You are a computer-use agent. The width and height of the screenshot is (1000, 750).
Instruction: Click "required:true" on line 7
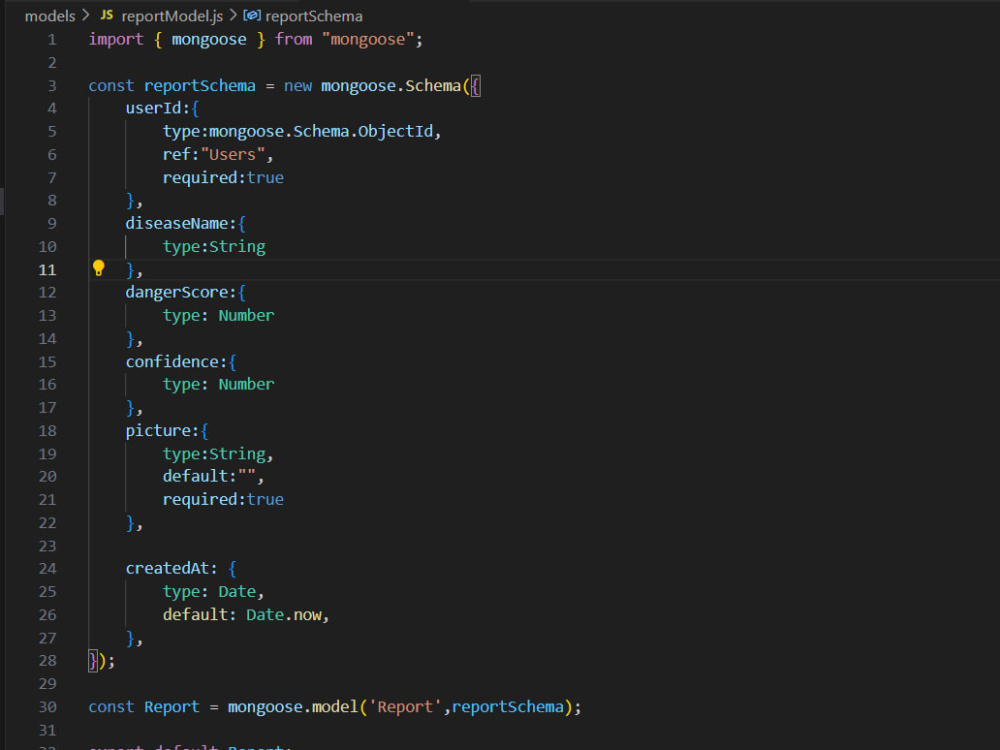[x=223, y=177]
